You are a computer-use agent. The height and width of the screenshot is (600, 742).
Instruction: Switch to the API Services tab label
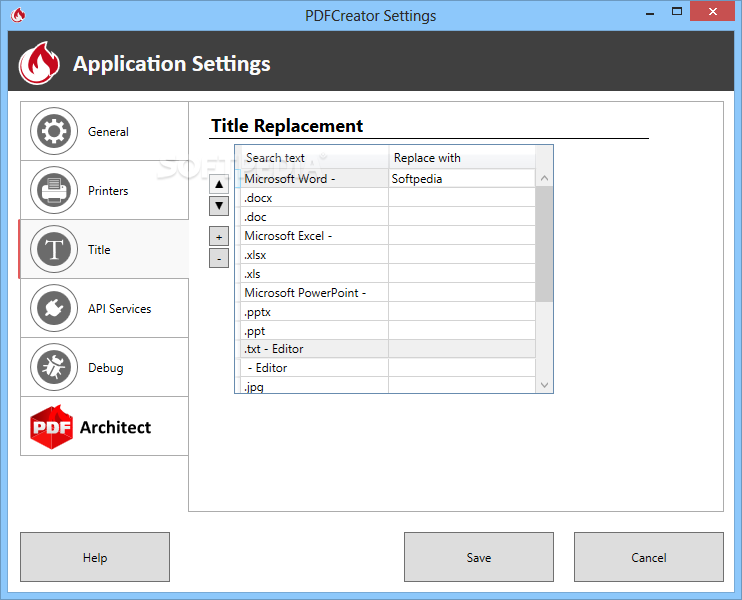coord(119,309)
